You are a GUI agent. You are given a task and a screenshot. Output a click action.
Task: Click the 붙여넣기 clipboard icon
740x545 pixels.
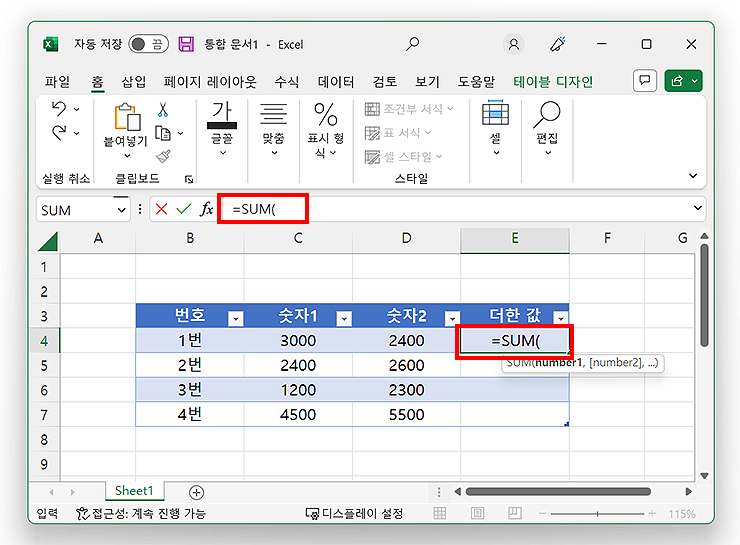pyautogui.click(x=127, y=116)
